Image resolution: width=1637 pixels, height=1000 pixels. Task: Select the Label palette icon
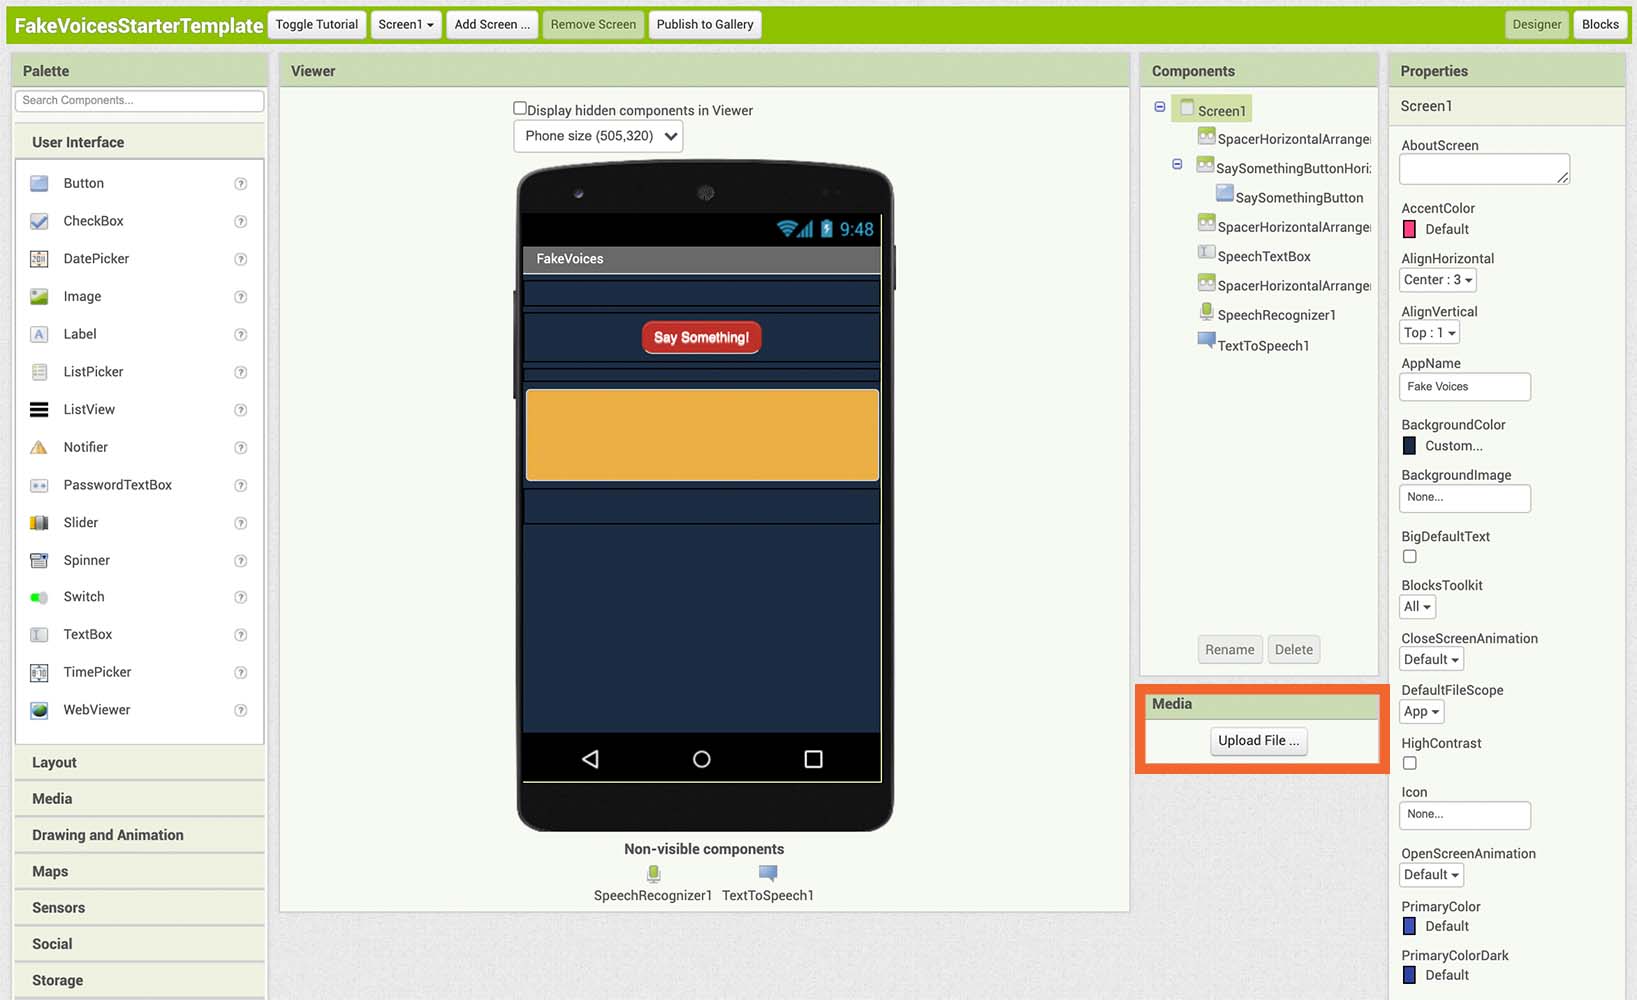(39, 334)
